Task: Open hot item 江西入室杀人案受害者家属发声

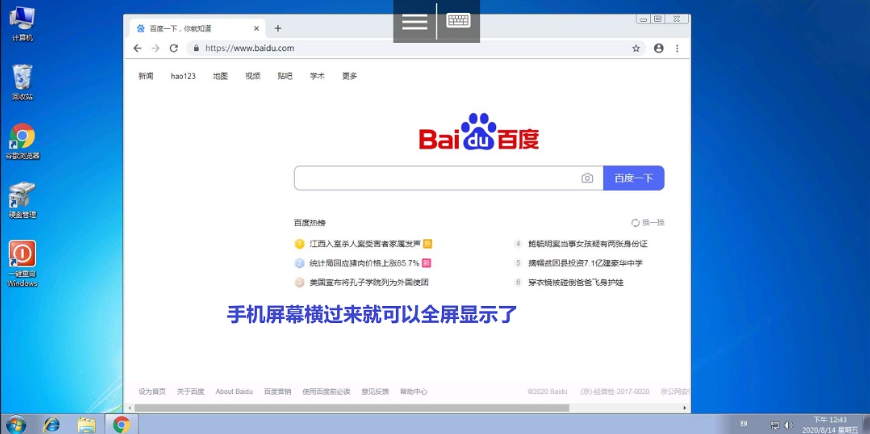Action: coord(365,244)
